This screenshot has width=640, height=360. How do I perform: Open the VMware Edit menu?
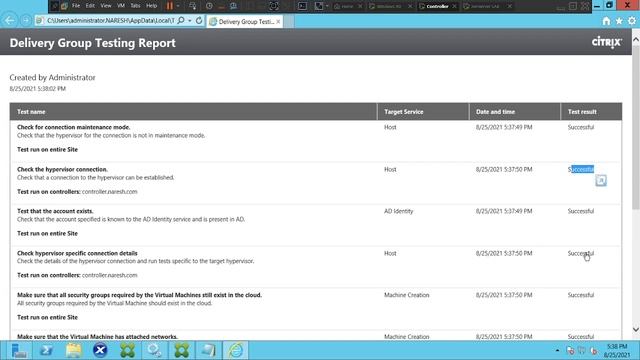tap(90, 6)
